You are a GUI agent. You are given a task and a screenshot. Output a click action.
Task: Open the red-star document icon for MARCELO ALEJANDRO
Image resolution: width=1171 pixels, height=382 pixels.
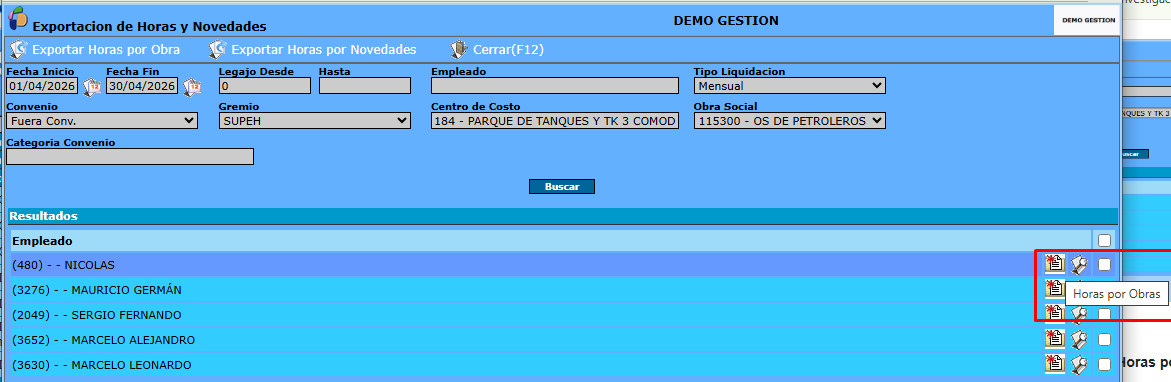tap(1054, 339)
